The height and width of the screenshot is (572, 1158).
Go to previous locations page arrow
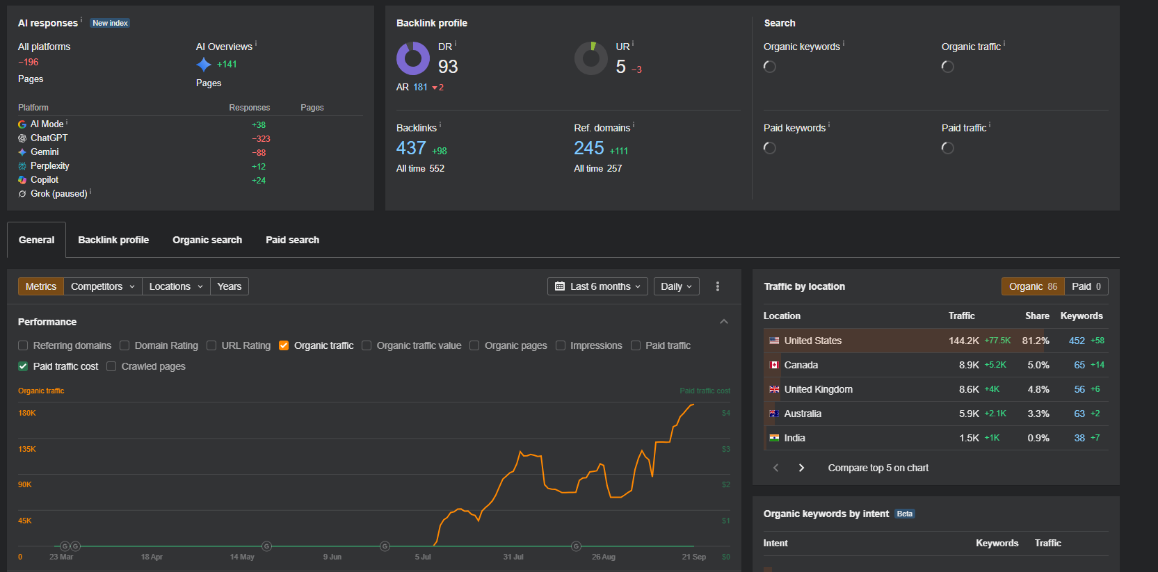click(775, 468)
